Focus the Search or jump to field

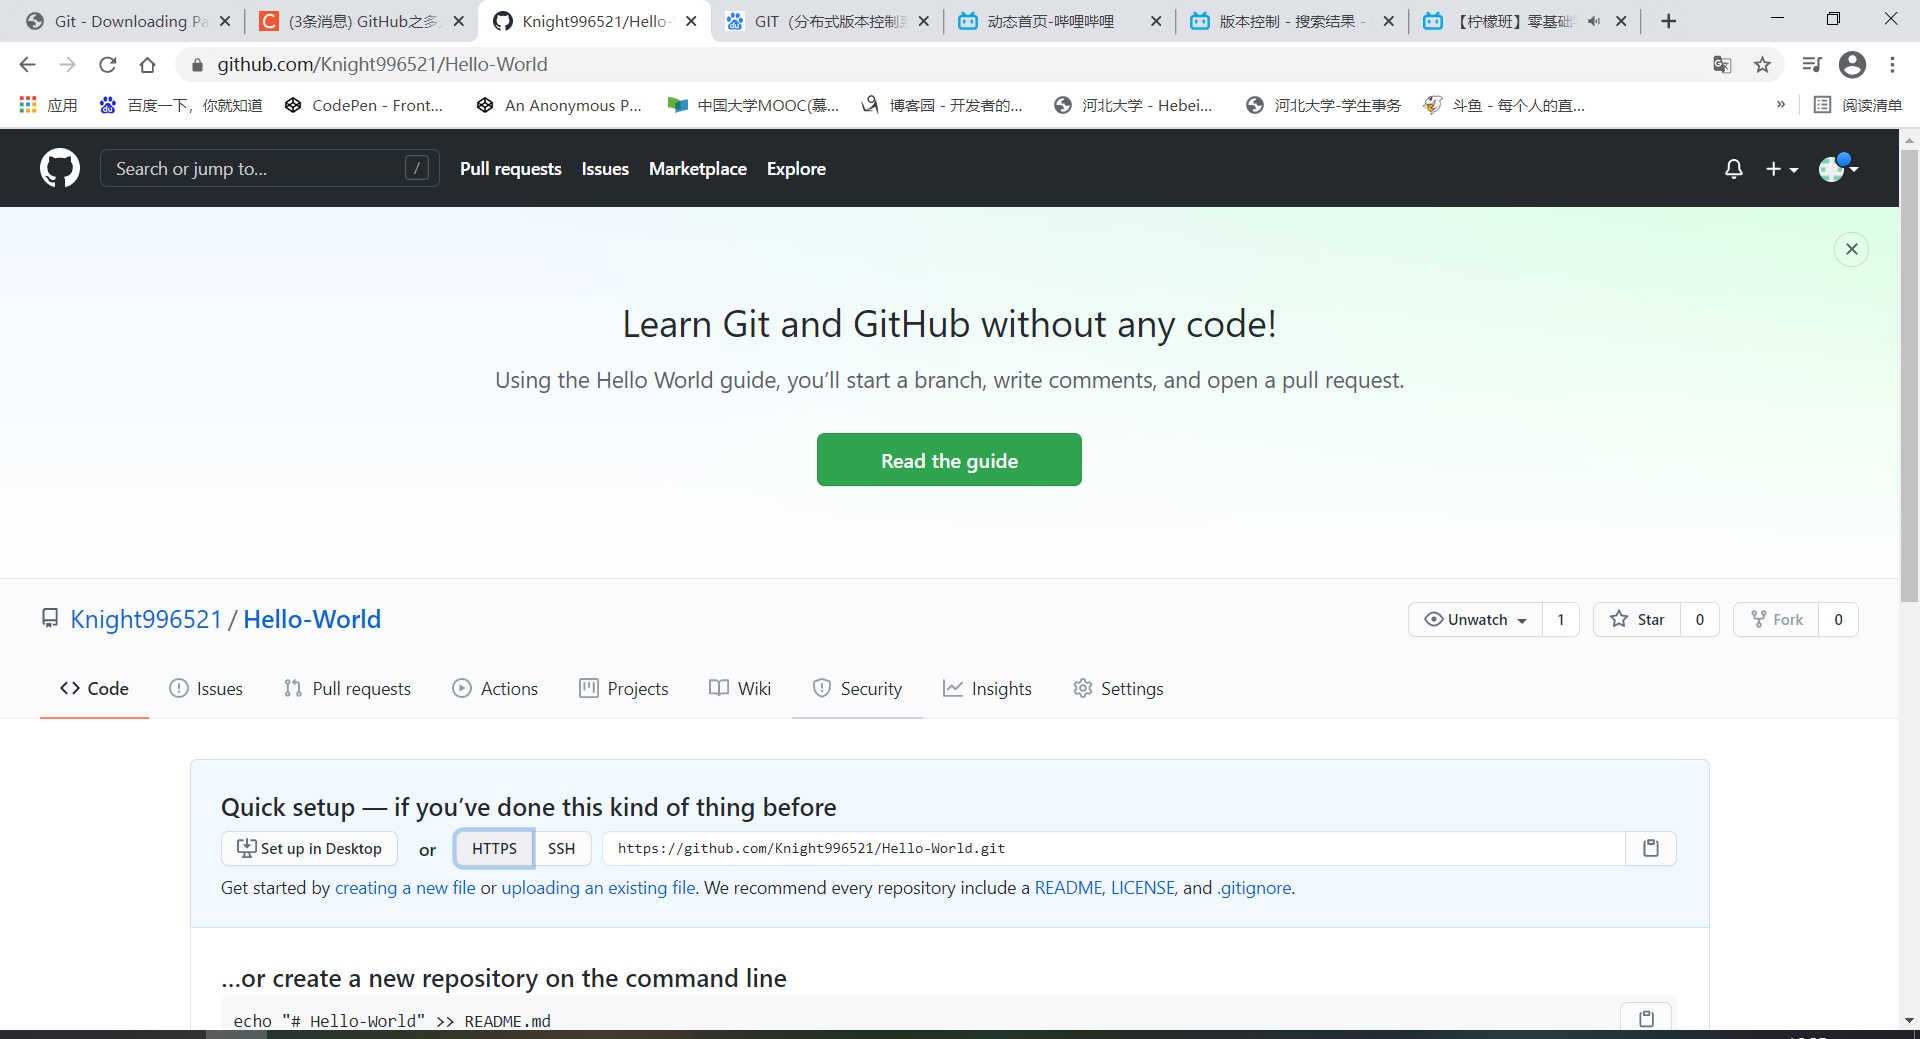270,168
